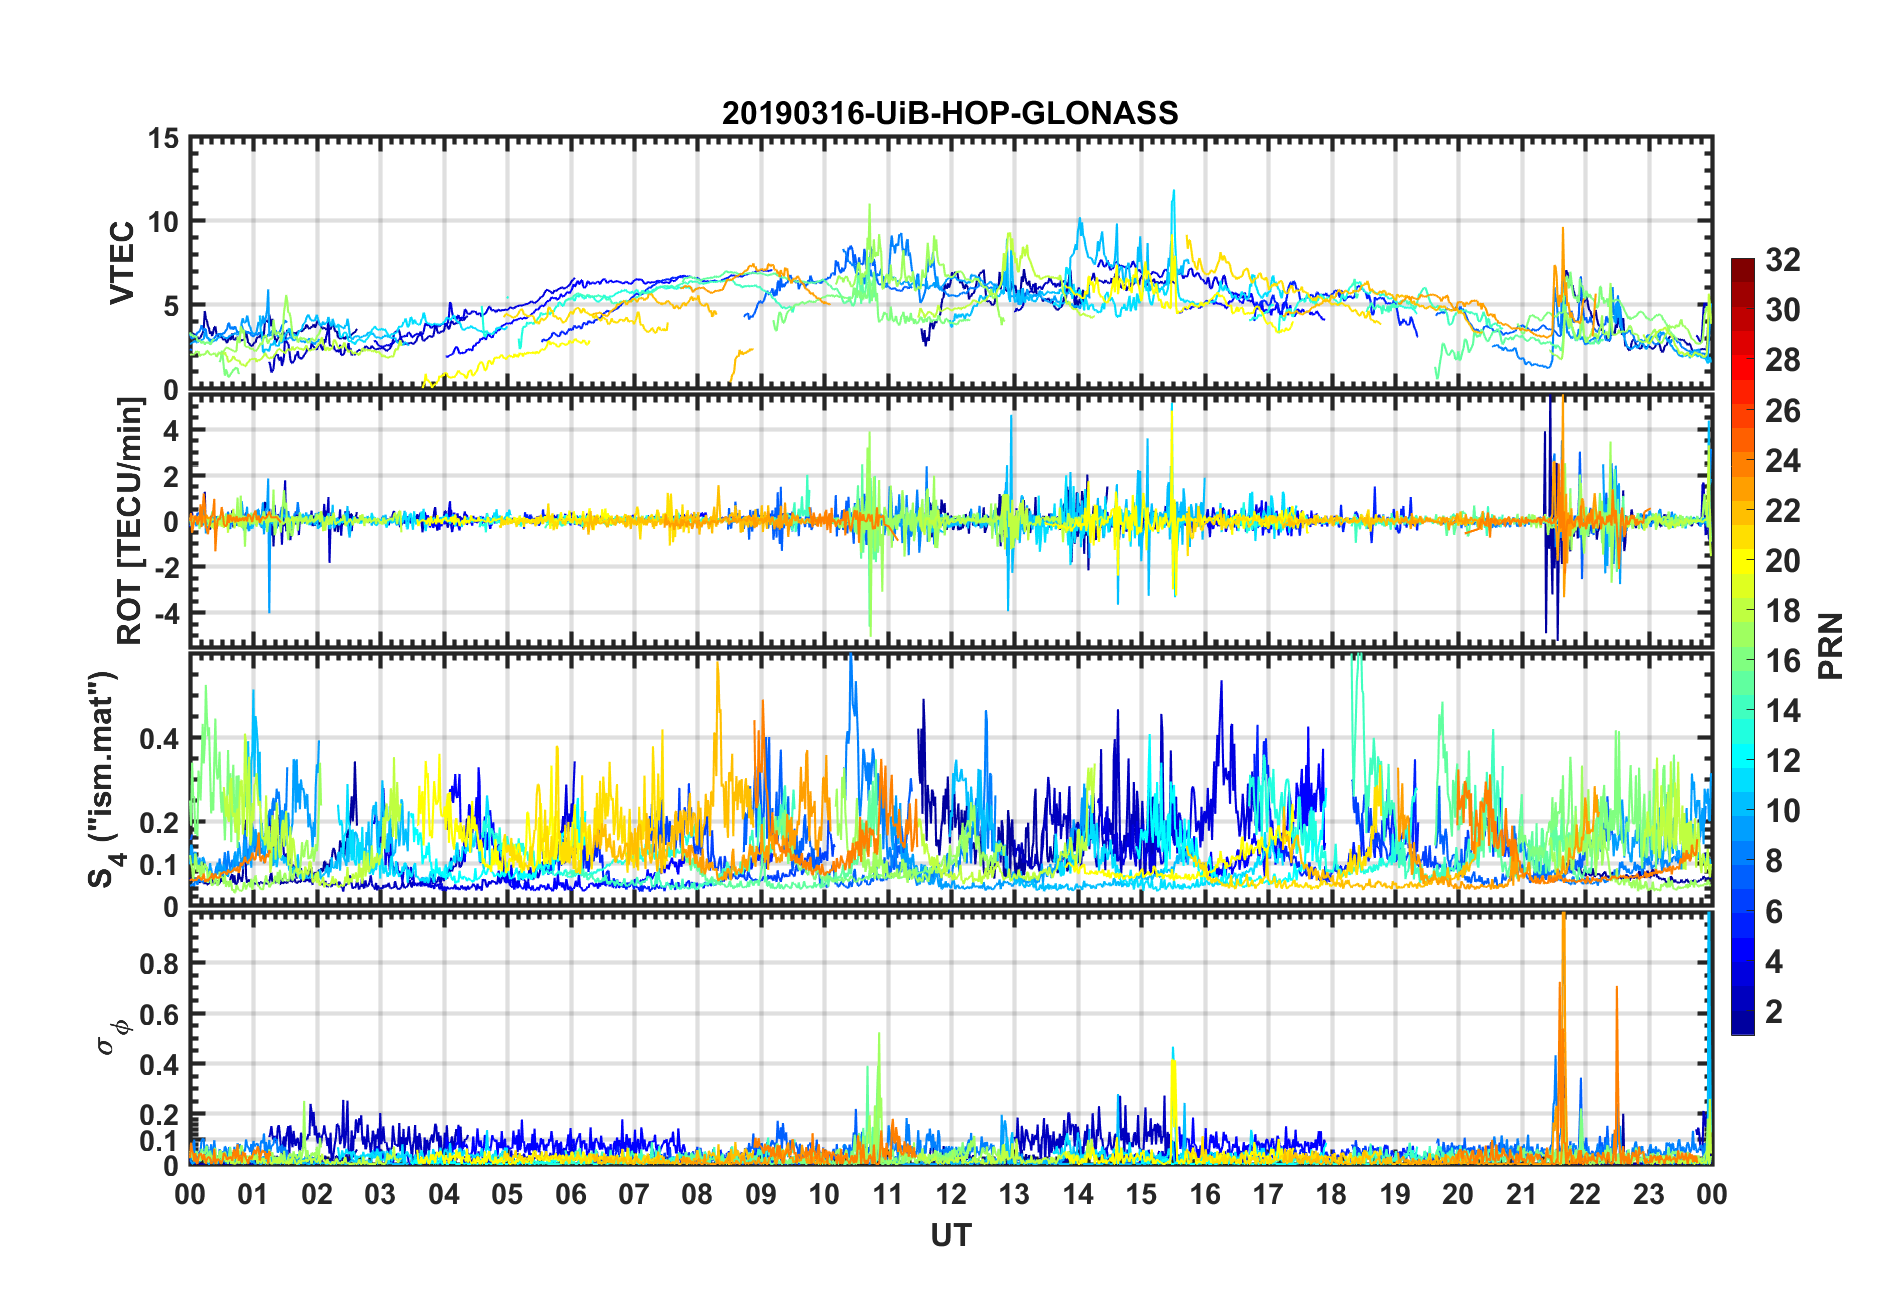Click the ROT [TECU/min] axis label

tap(130, 521)
